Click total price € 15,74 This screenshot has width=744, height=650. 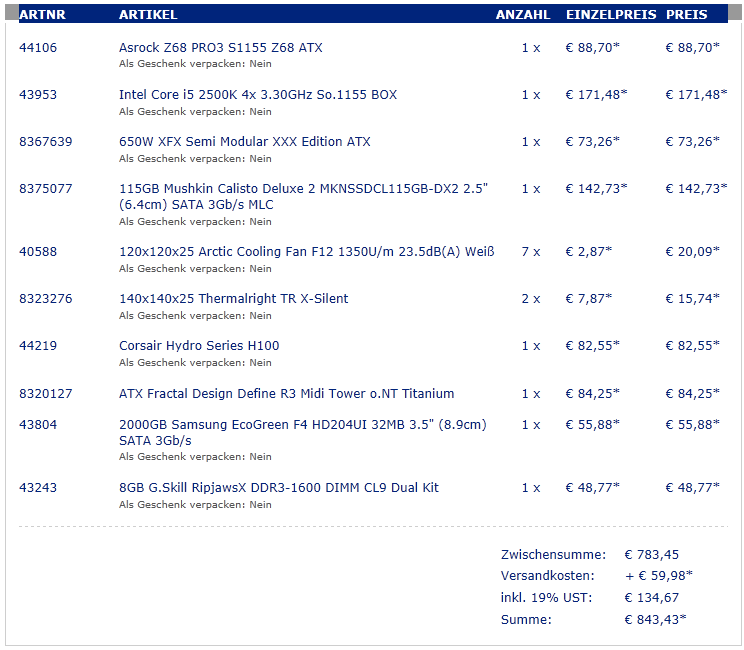693,298
